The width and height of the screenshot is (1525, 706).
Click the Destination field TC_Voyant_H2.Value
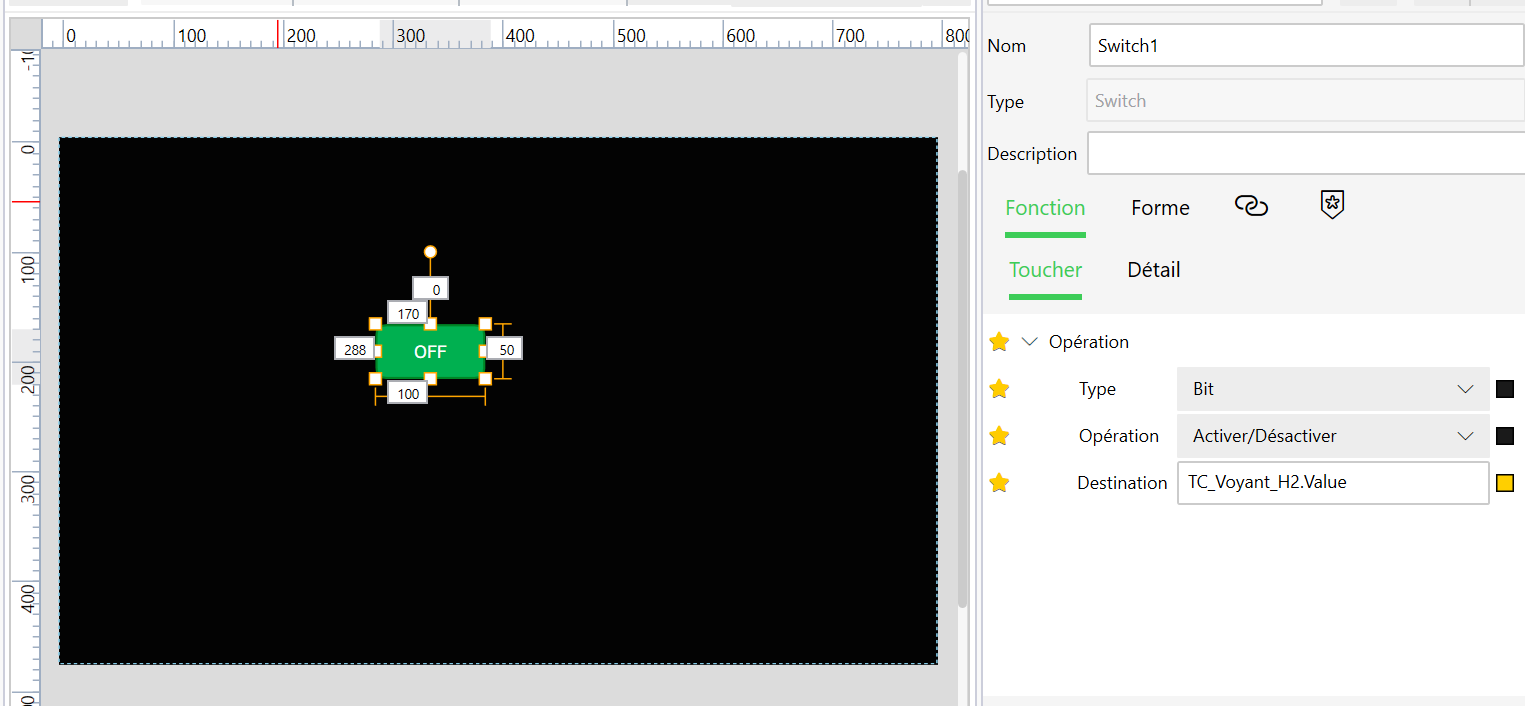pyautogui.click(x=1332, y=483)
